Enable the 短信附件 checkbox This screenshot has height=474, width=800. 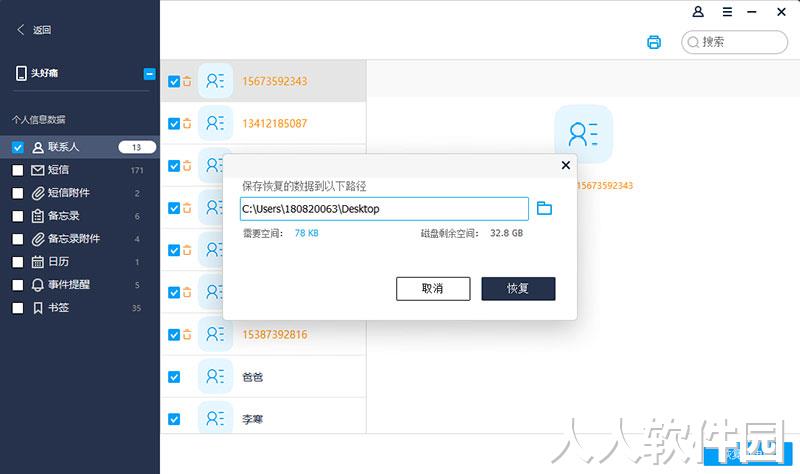click(x=18, y=193)
